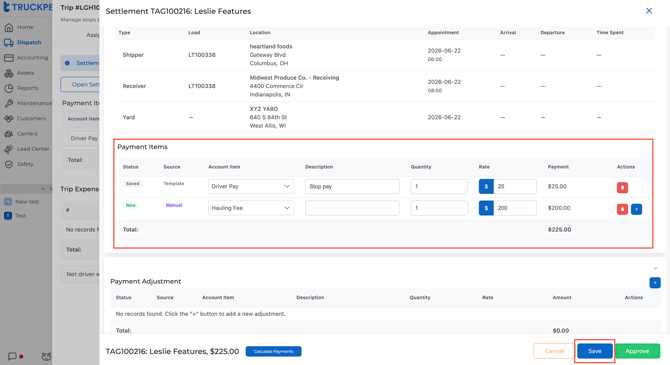Open Safety menu item
The height and width of the screenshot is (365, 670).
tap(25, 164)
